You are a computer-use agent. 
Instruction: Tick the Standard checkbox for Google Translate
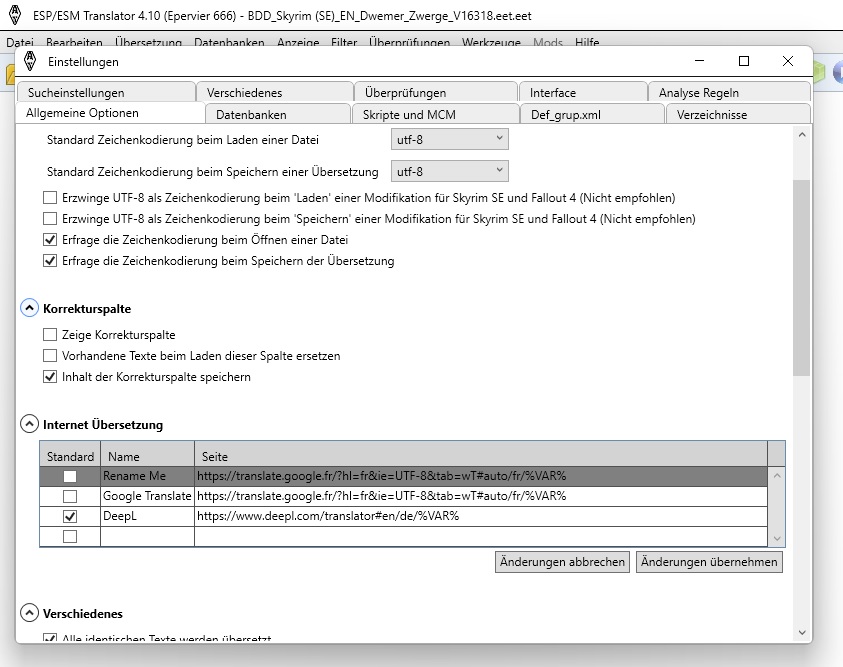click(x=70, y=496)
